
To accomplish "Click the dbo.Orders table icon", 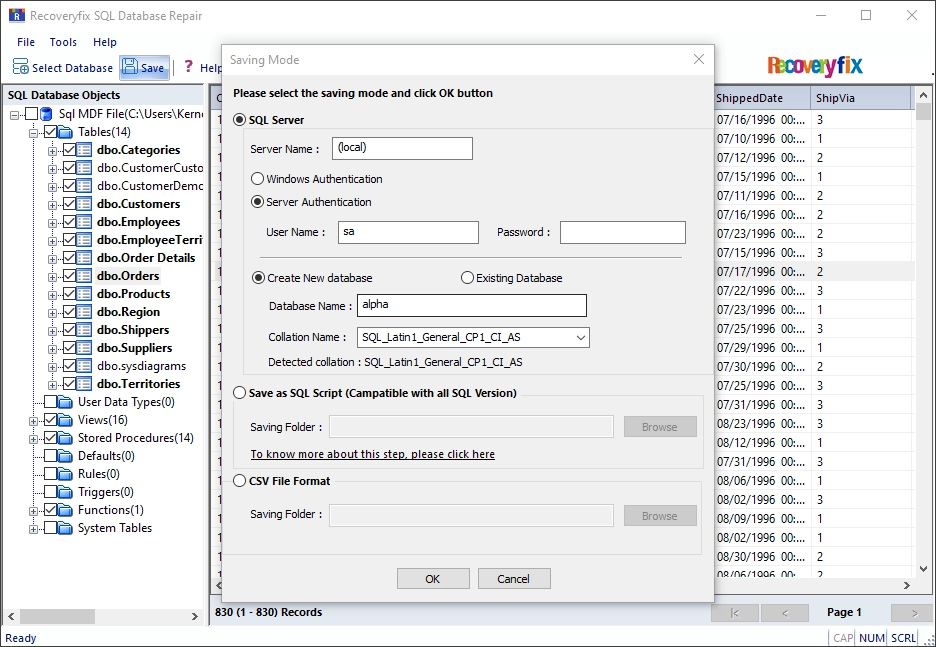I will pos(84,275).
